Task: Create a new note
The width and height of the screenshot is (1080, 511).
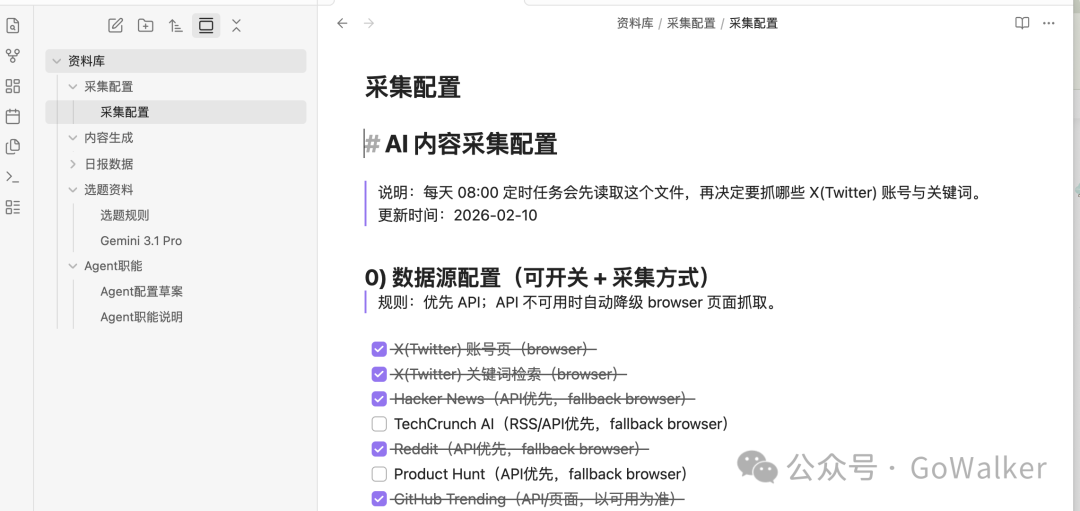Action: tap(116, 26)
